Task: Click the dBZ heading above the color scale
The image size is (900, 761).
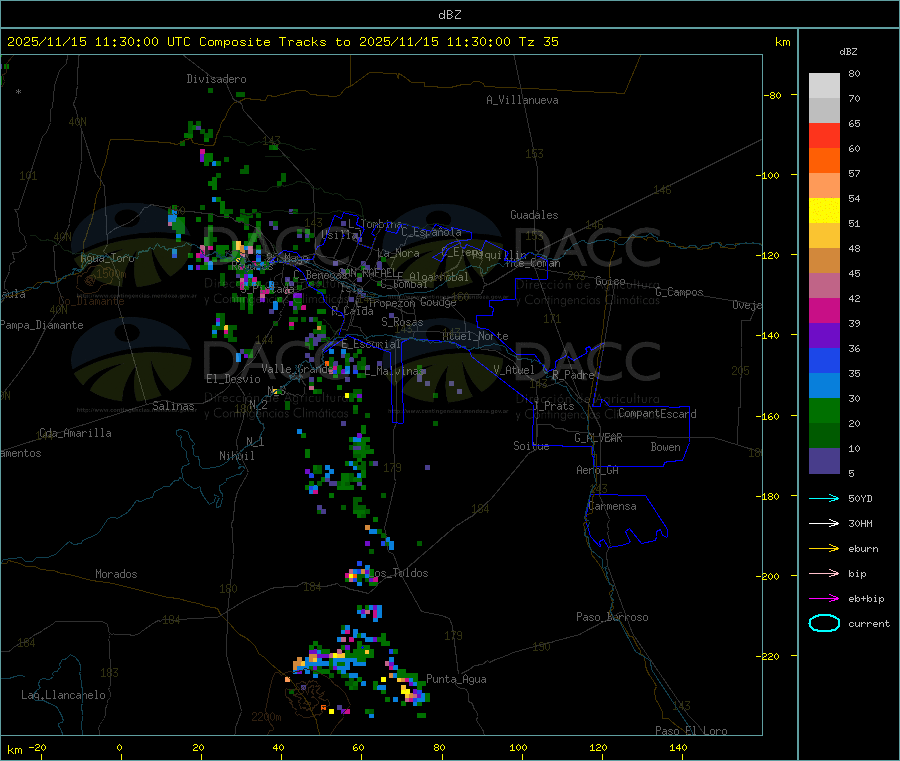Action: (848, 52)
